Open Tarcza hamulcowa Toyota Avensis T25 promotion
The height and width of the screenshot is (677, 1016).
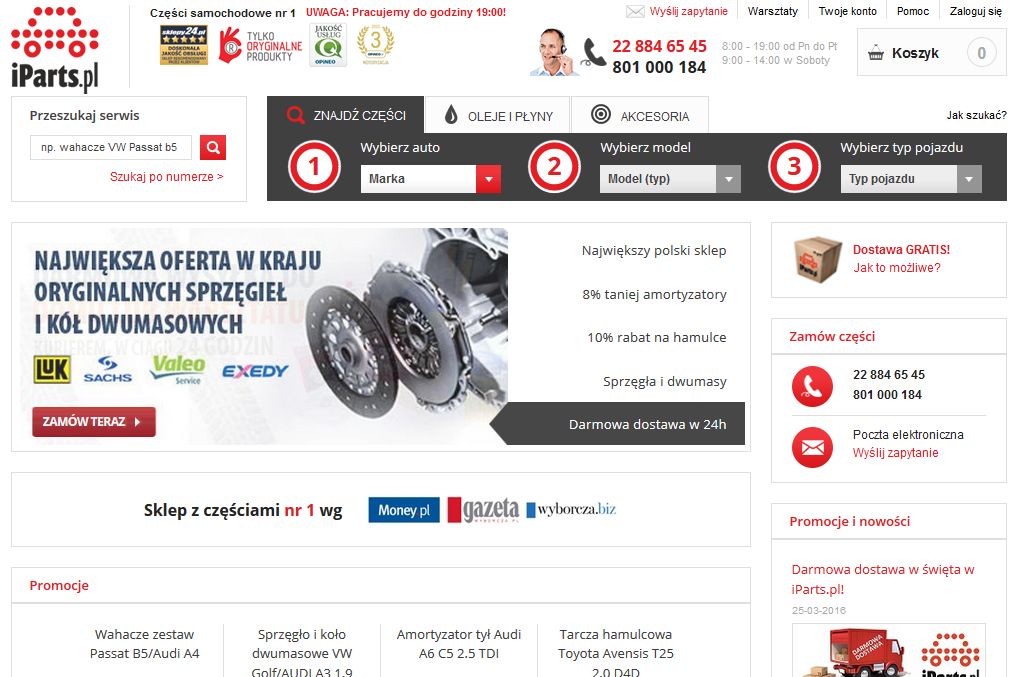tap(616, 652)
